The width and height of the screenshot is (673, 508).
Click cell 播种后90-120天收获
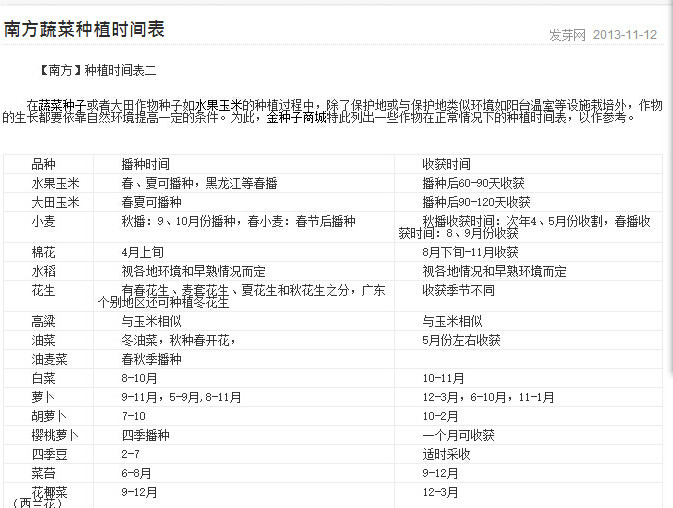[476, 202]
